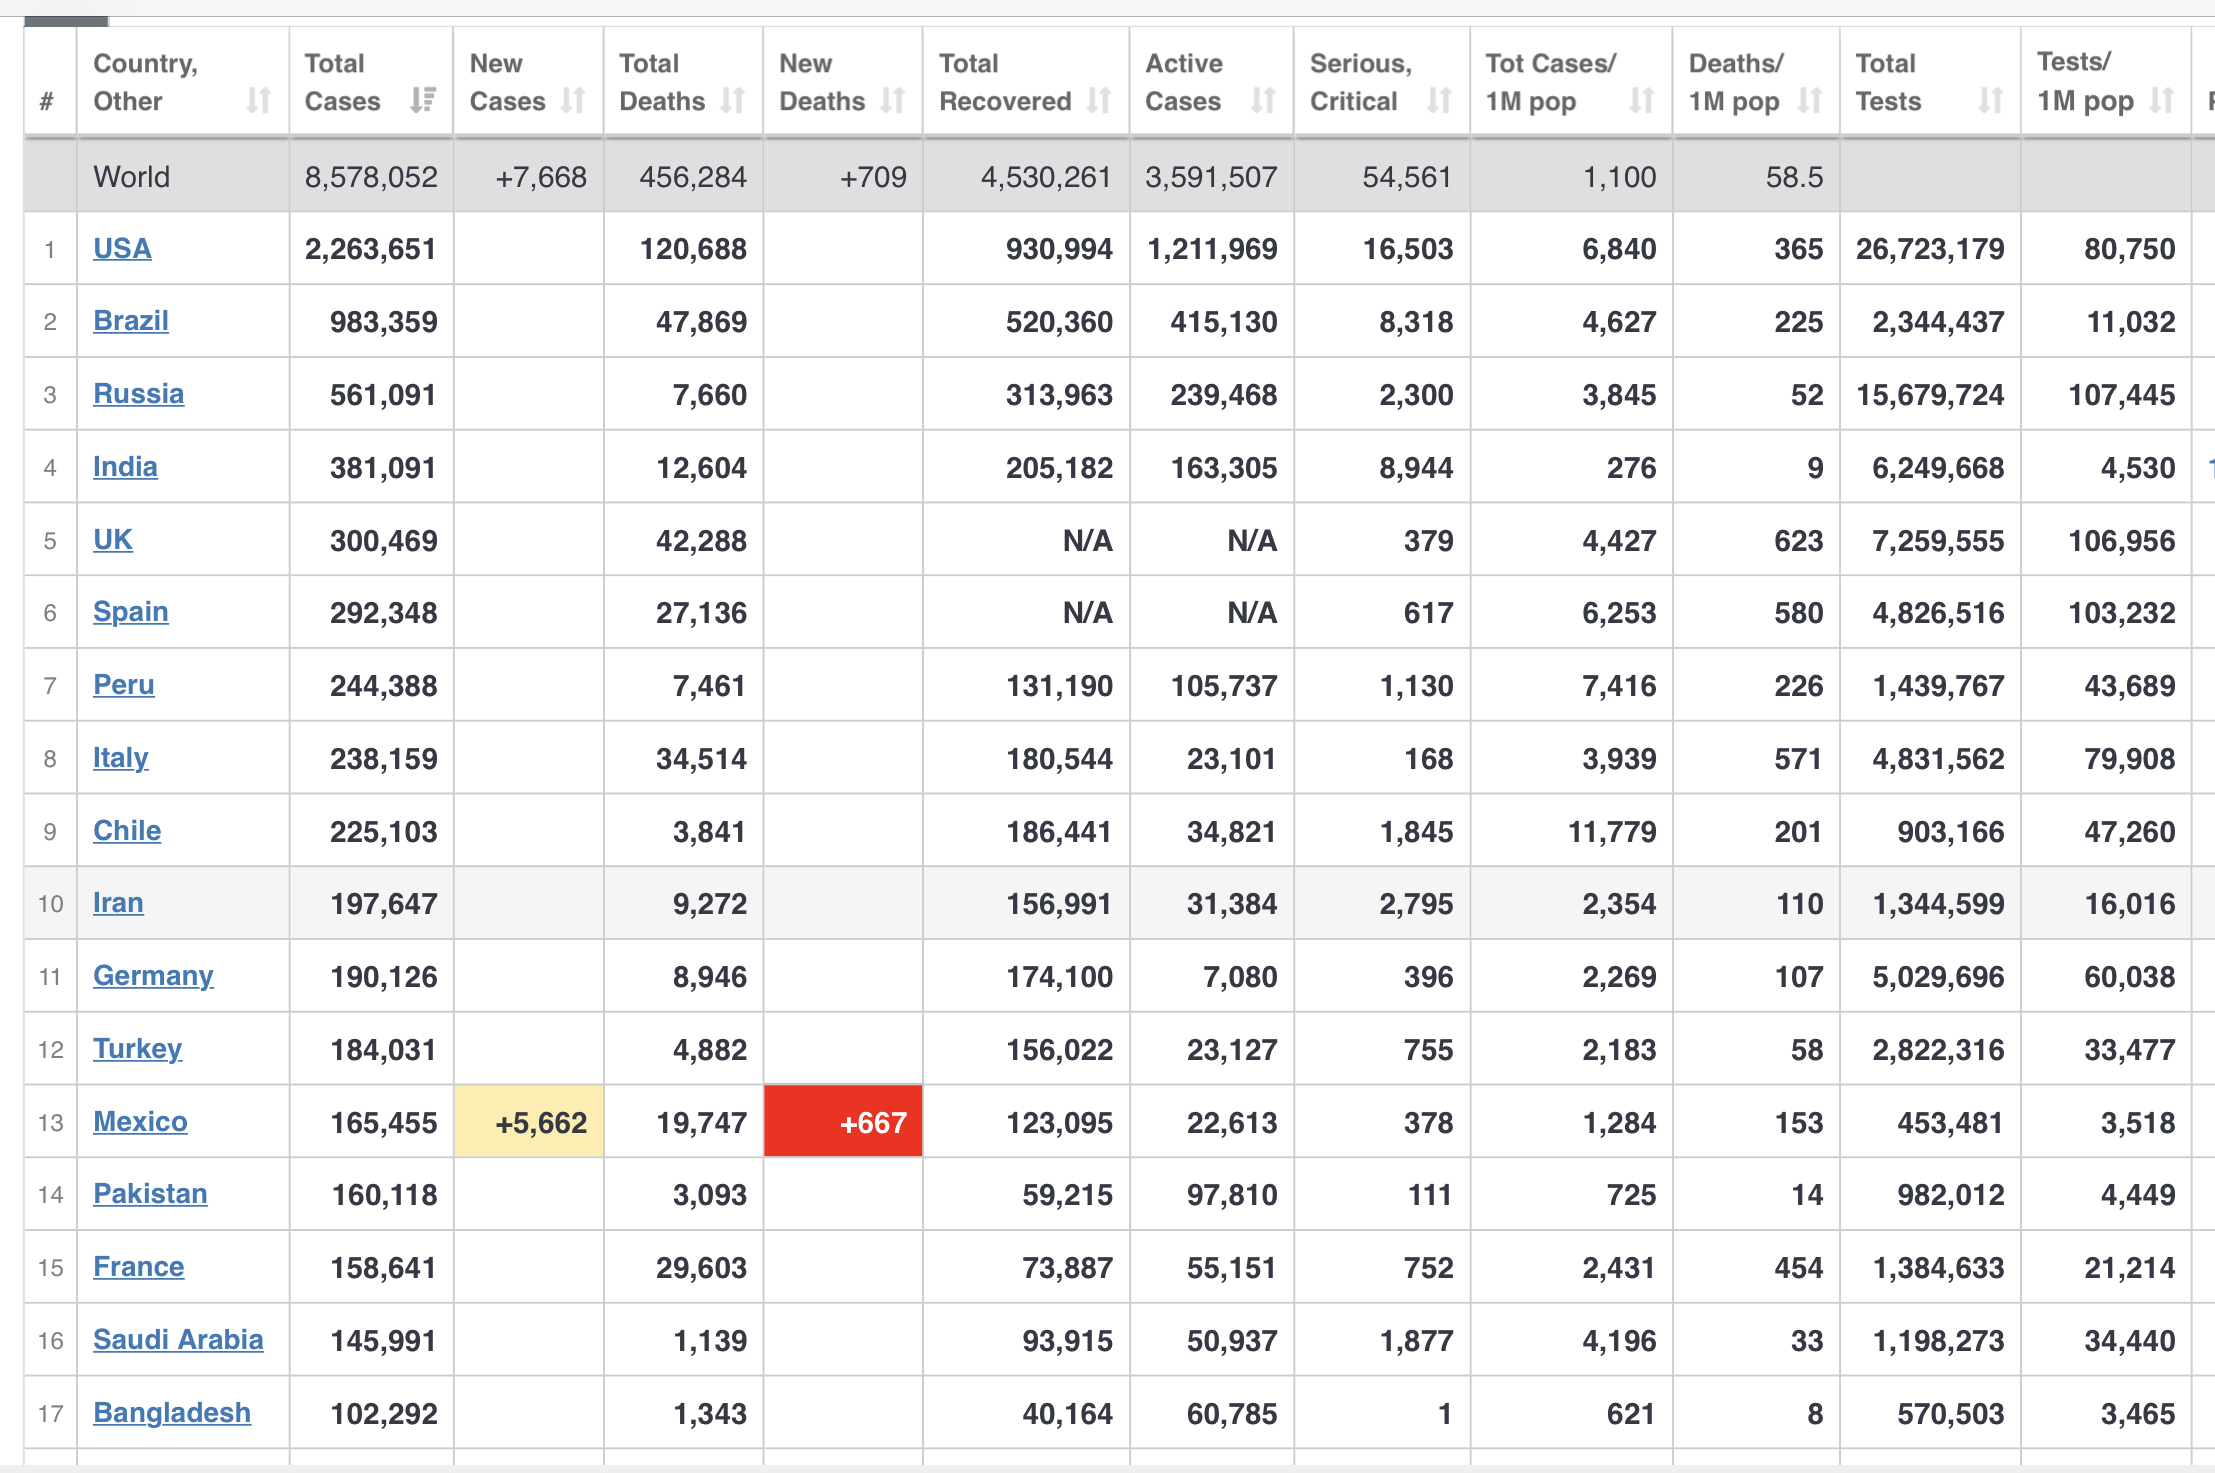Click Total Recovered sort arrows

(1100, 101)
